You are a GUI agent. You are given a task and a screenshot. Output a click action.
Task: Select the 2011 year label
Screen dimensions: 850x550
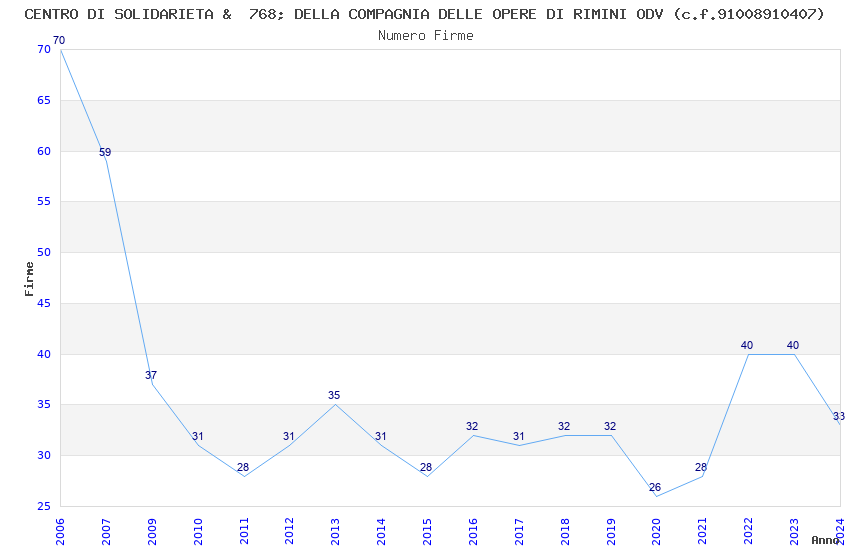click(x=243, y=532)
